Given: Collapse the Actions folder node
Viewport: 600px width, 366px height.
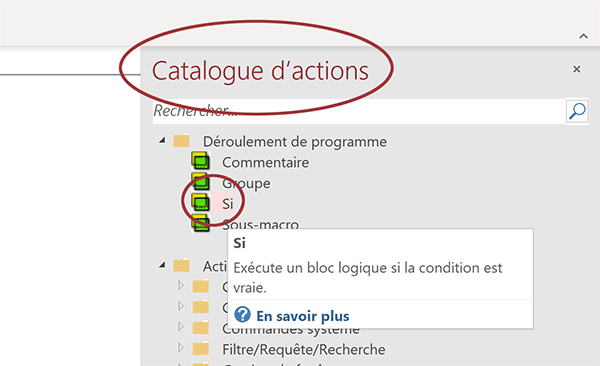Looking at the screenshot, I should pos(162,265).
